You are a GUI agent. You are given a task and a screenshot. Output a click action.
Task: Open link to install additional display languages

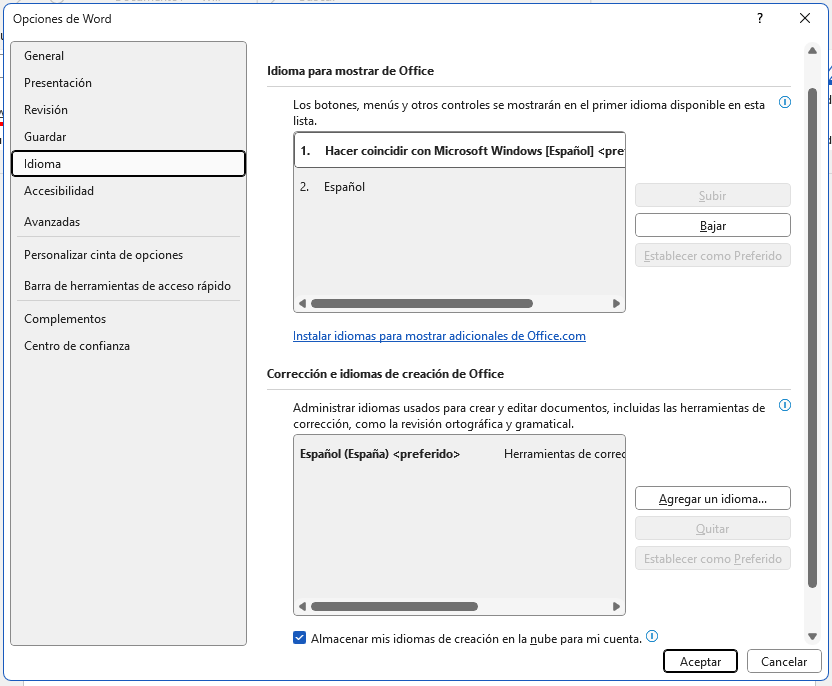(x=439, y=336)
